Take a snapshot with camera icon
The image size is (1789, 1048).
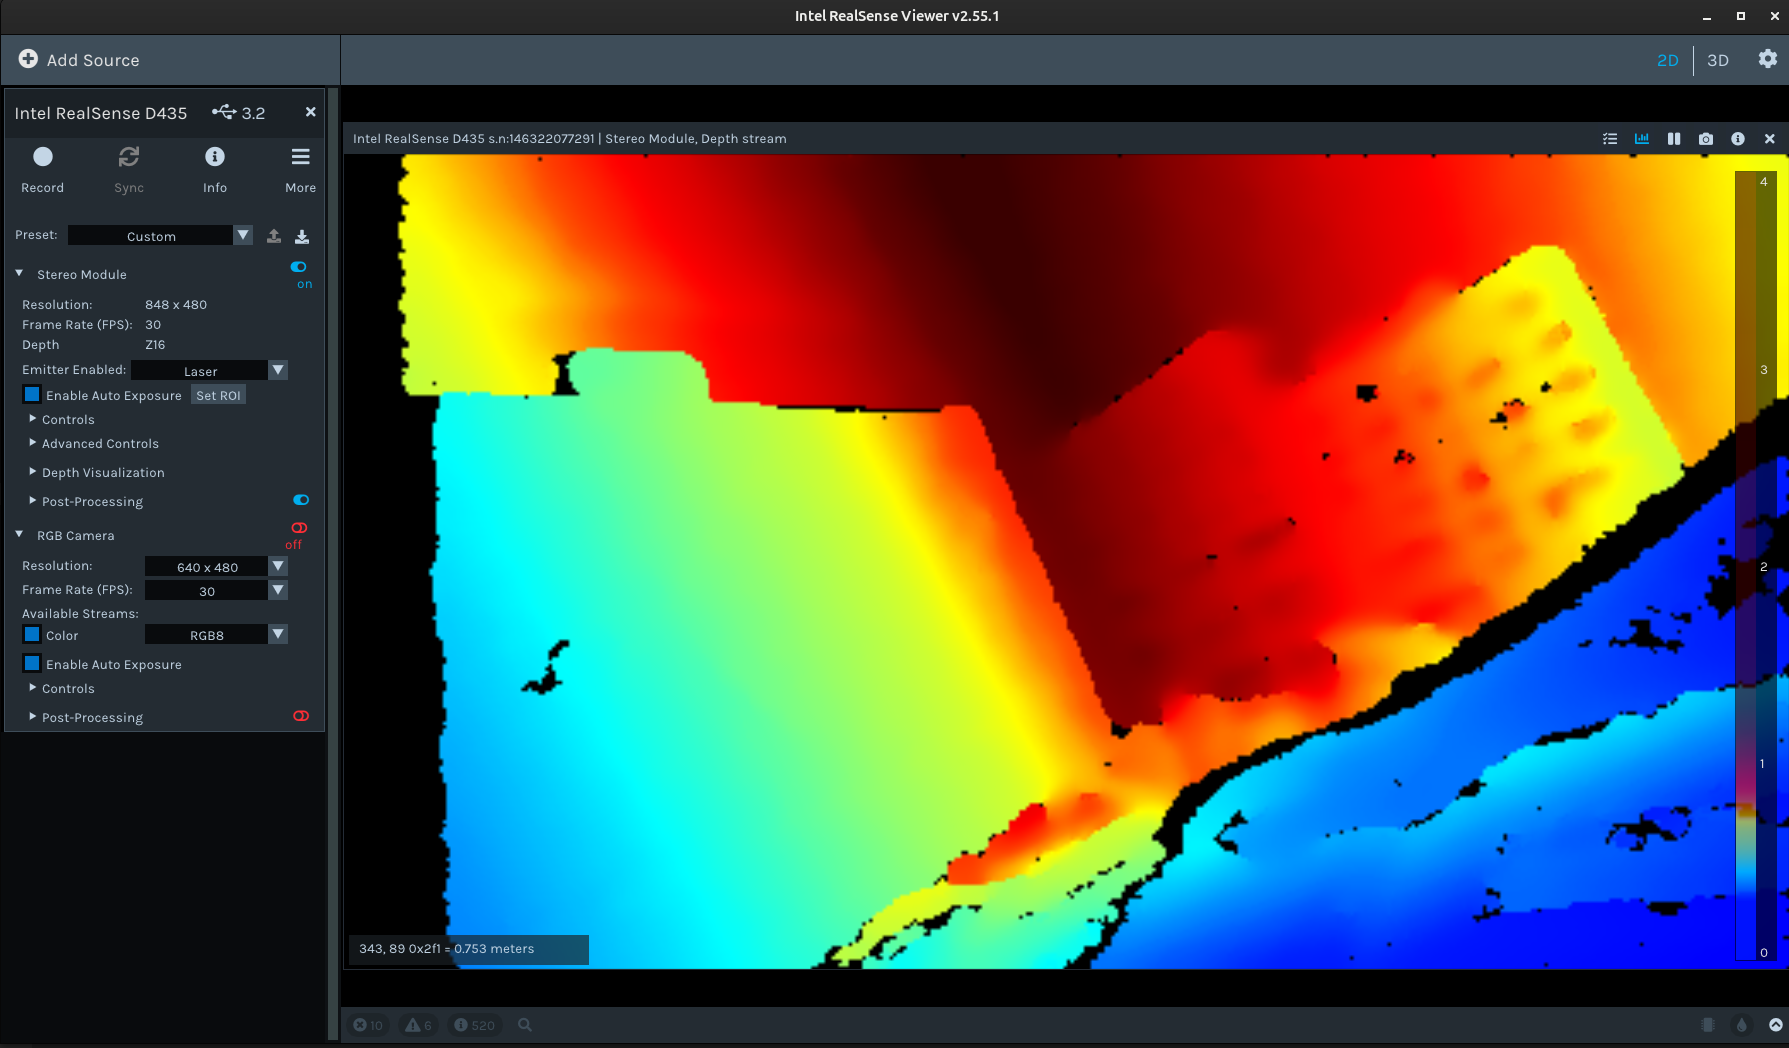coord(1706,139)
